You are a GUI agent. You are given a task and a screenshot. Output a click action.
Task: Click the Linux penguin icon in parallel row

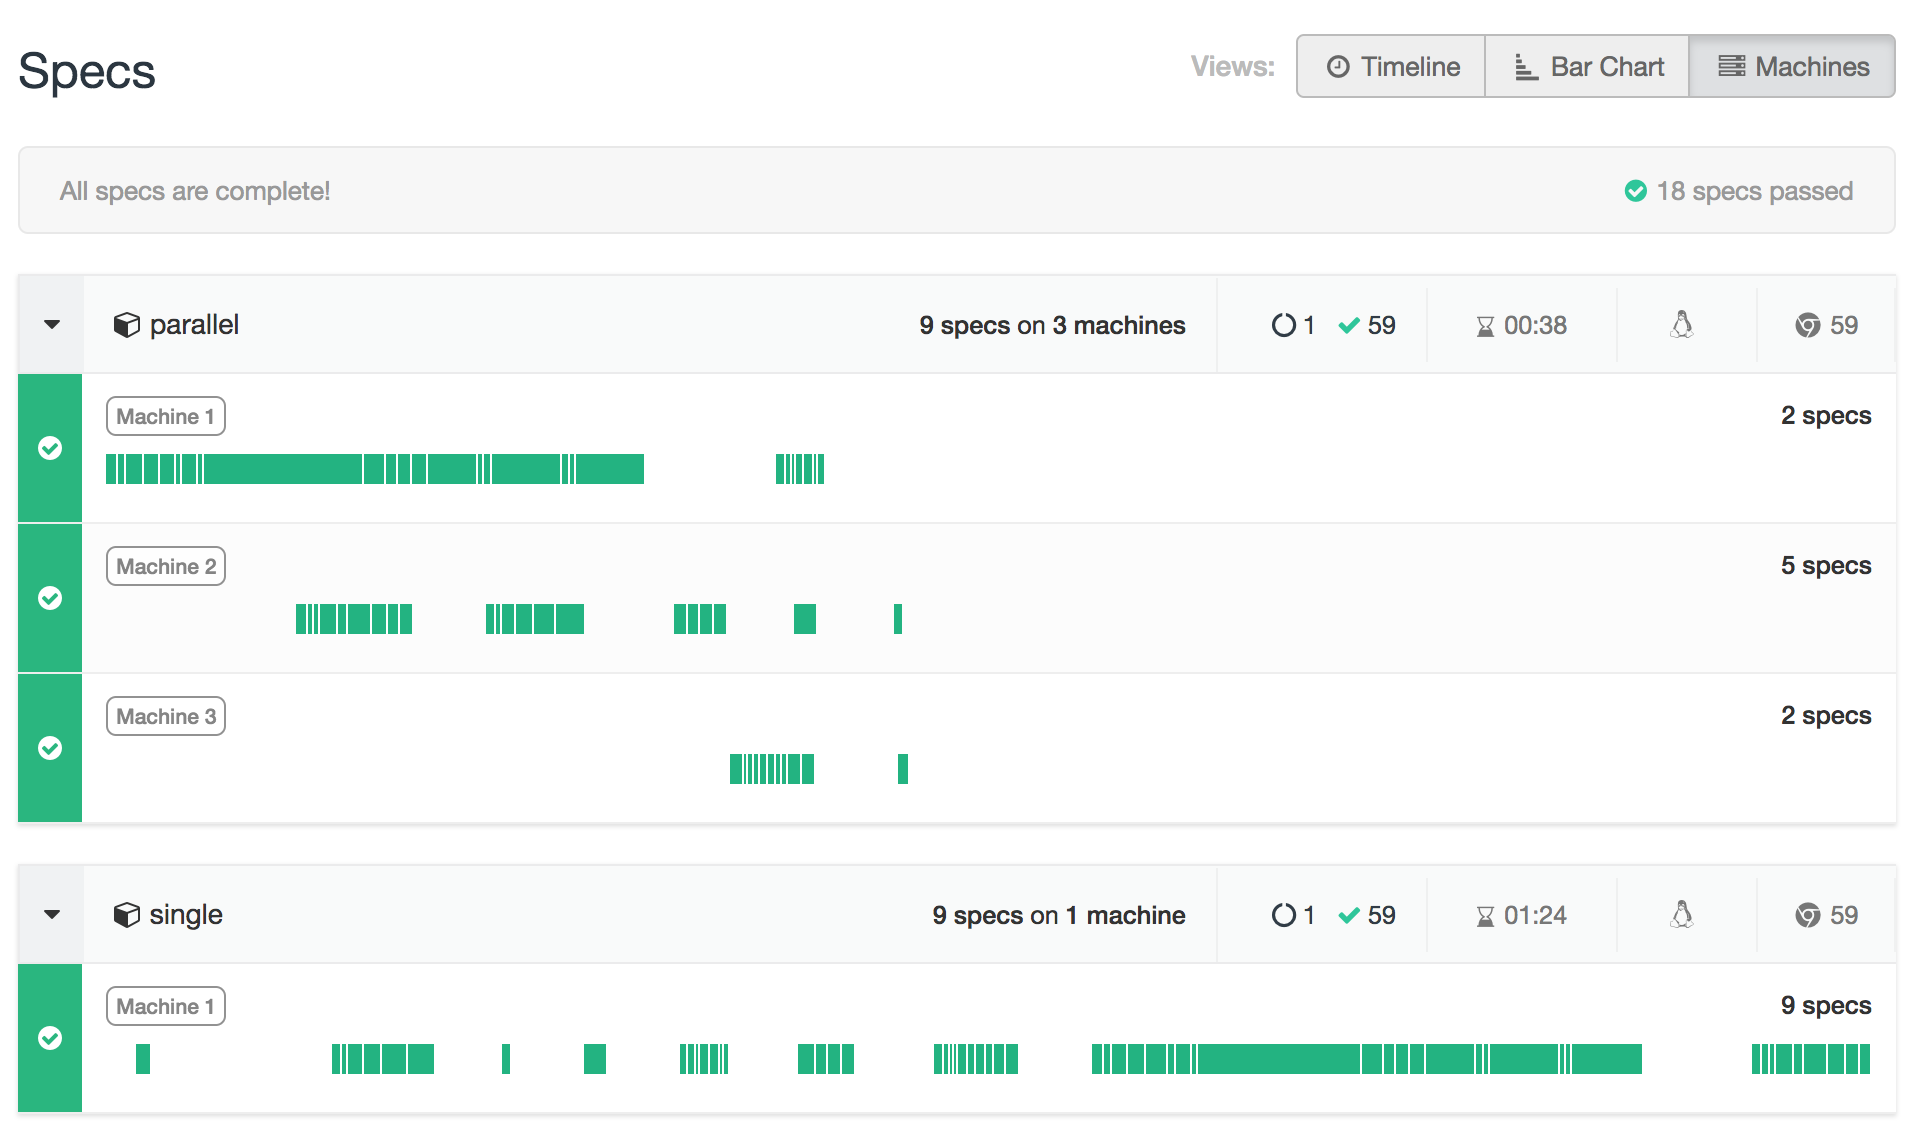click(x=1682, y=325)
